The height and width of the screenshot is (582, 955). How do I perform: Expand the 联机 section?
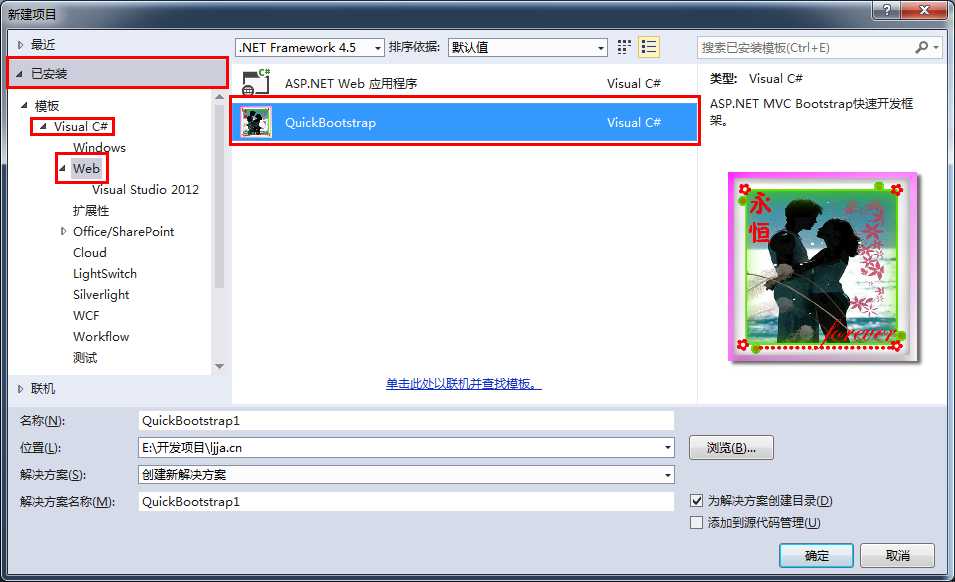[x=20, y=388]
